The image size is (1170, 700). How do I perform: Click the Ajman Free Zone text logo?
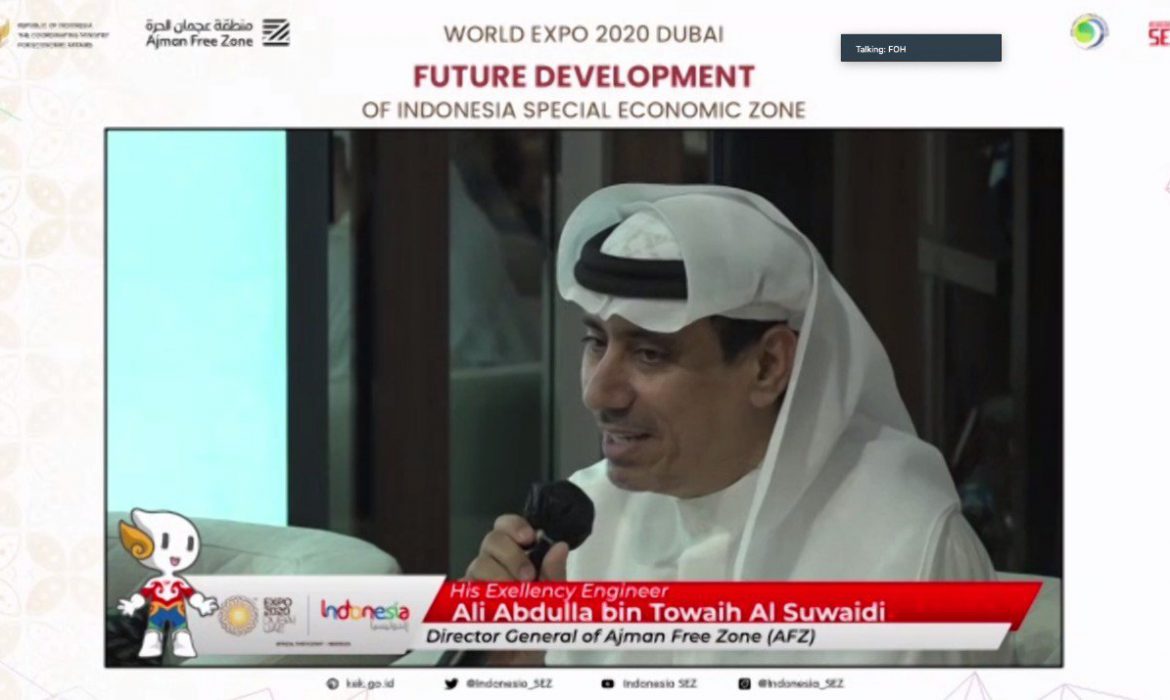point(199,33)
